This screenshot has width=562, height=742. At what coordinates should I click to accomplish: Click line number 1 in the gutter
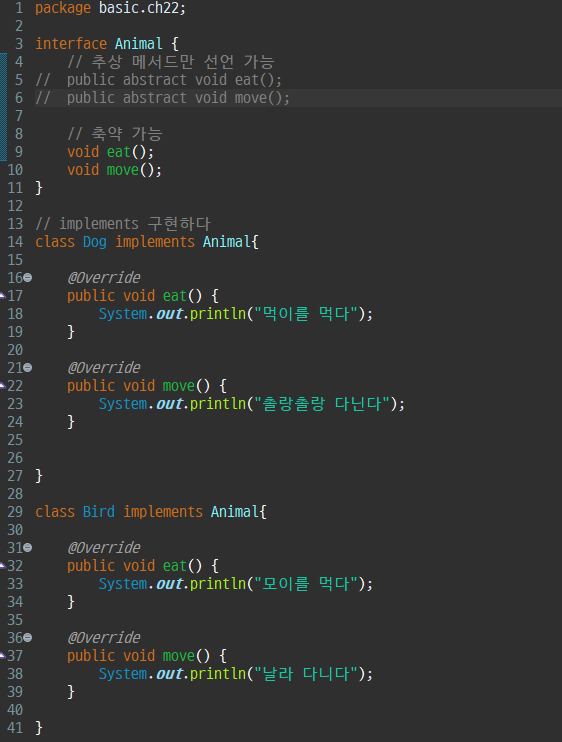19,8
